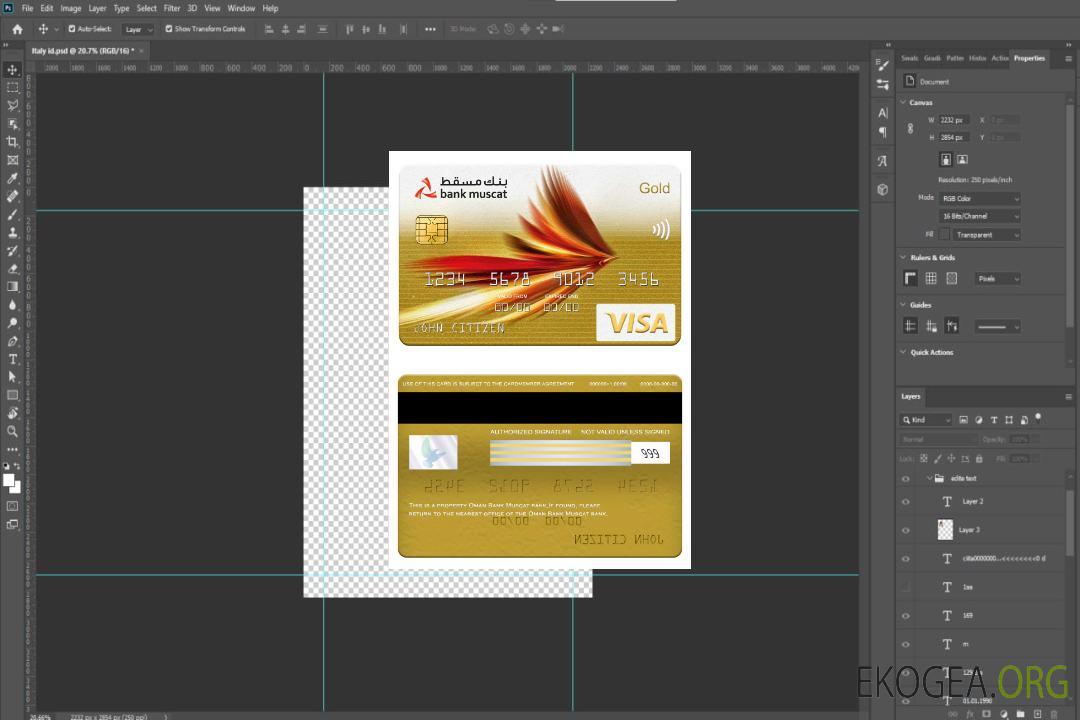1080x720 pixels.
Task: Switch to the Layers tab
Action: 911,396
